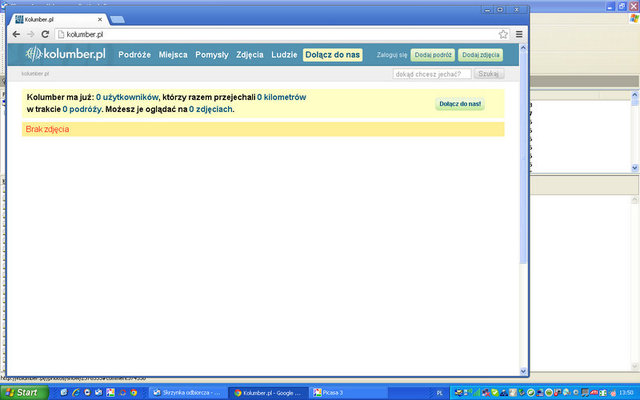Click the green signal bars tray icon
640x400 pixels.
click(x=477, y=393)
